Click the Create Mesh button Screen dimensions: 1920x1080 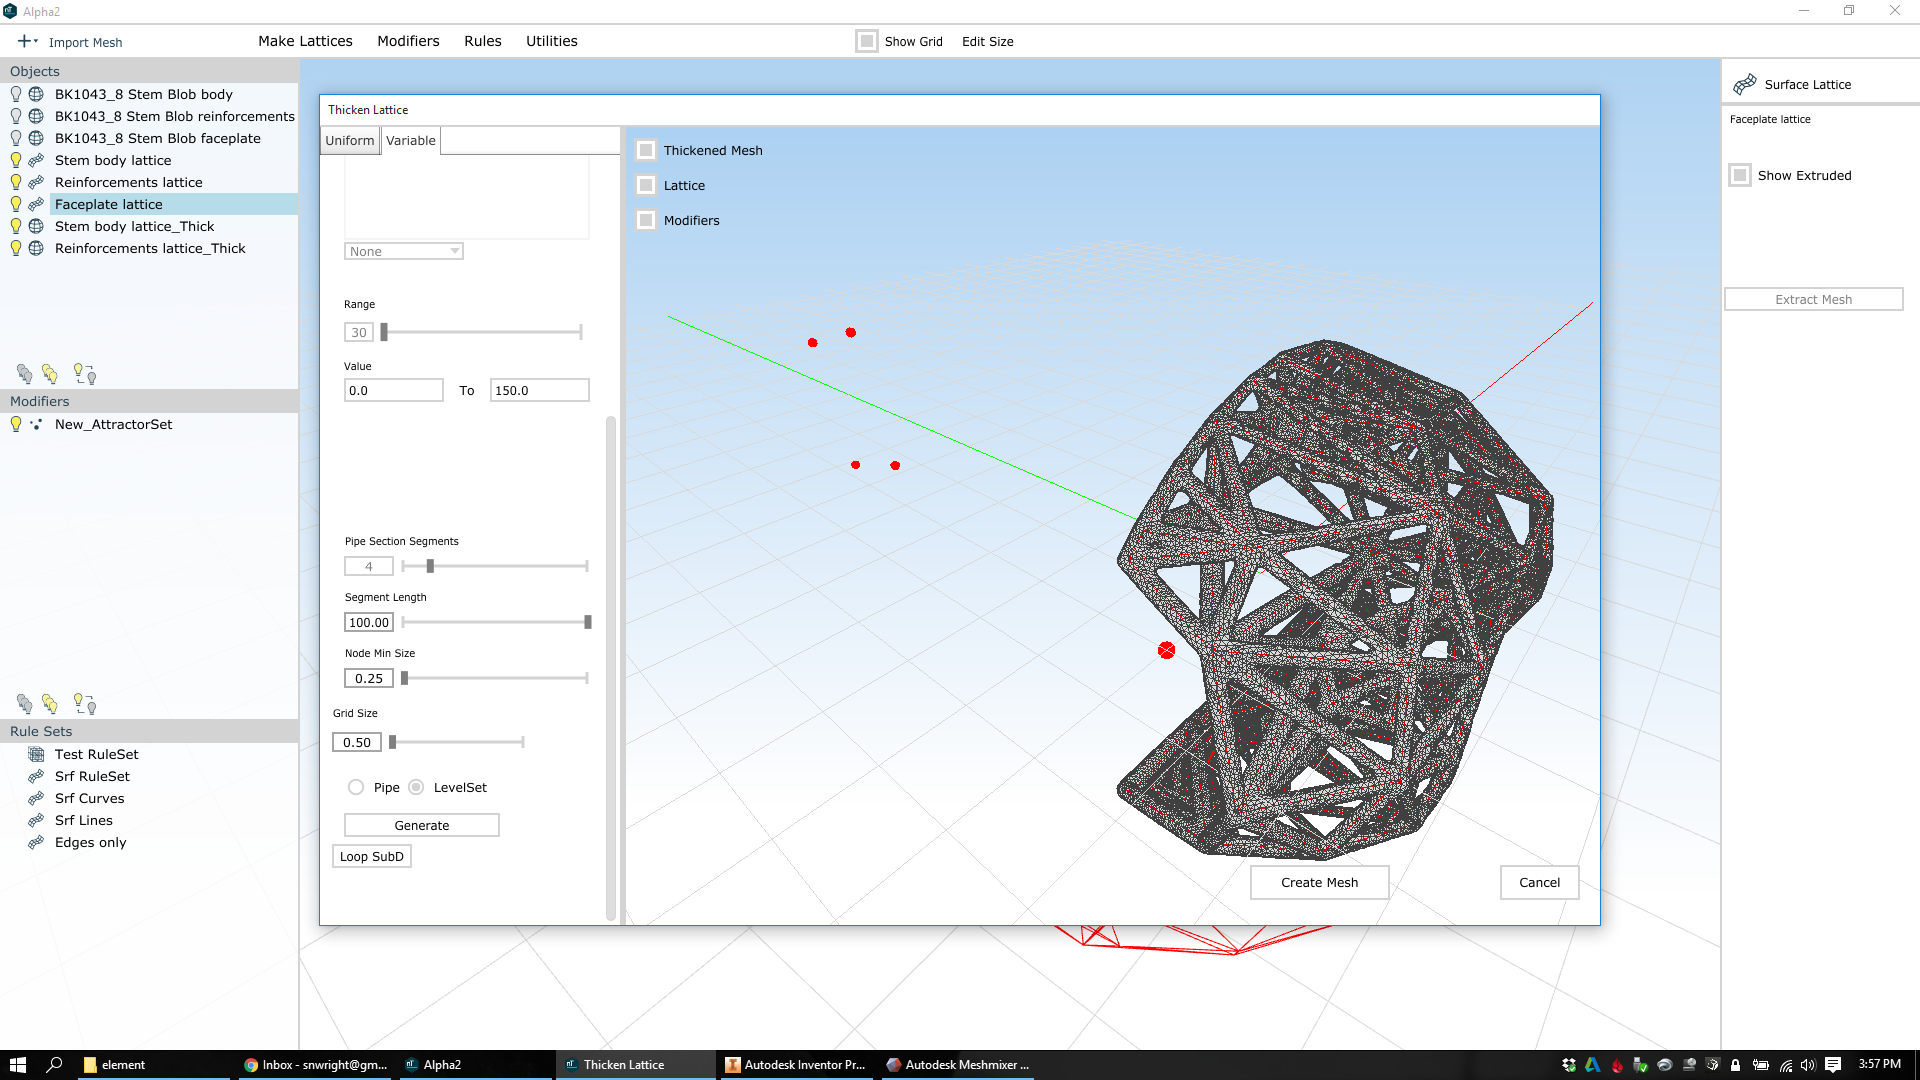pyautogui.click(x=1319, y=882)
